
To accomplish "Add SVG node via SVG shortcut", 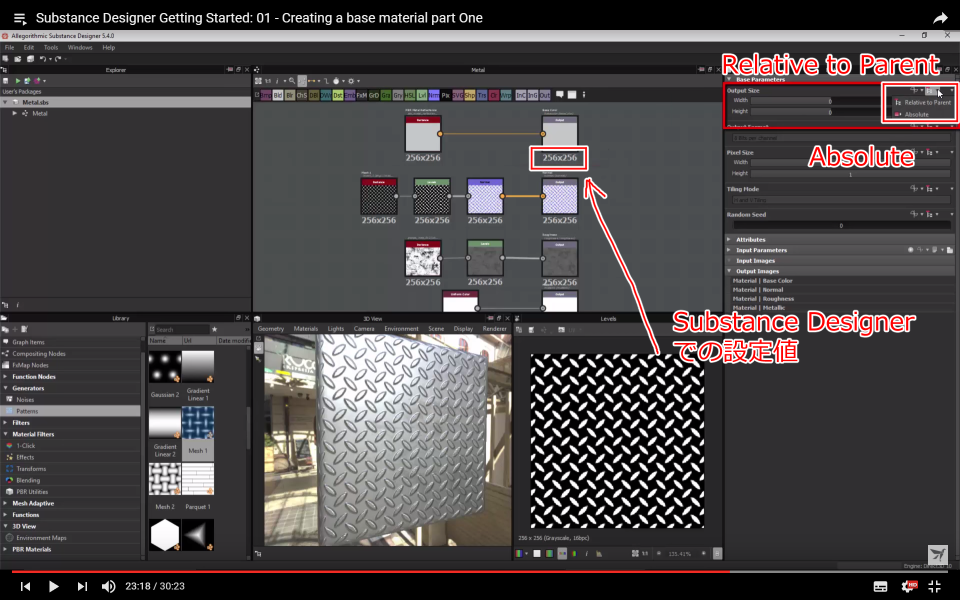I will [458, 96].
